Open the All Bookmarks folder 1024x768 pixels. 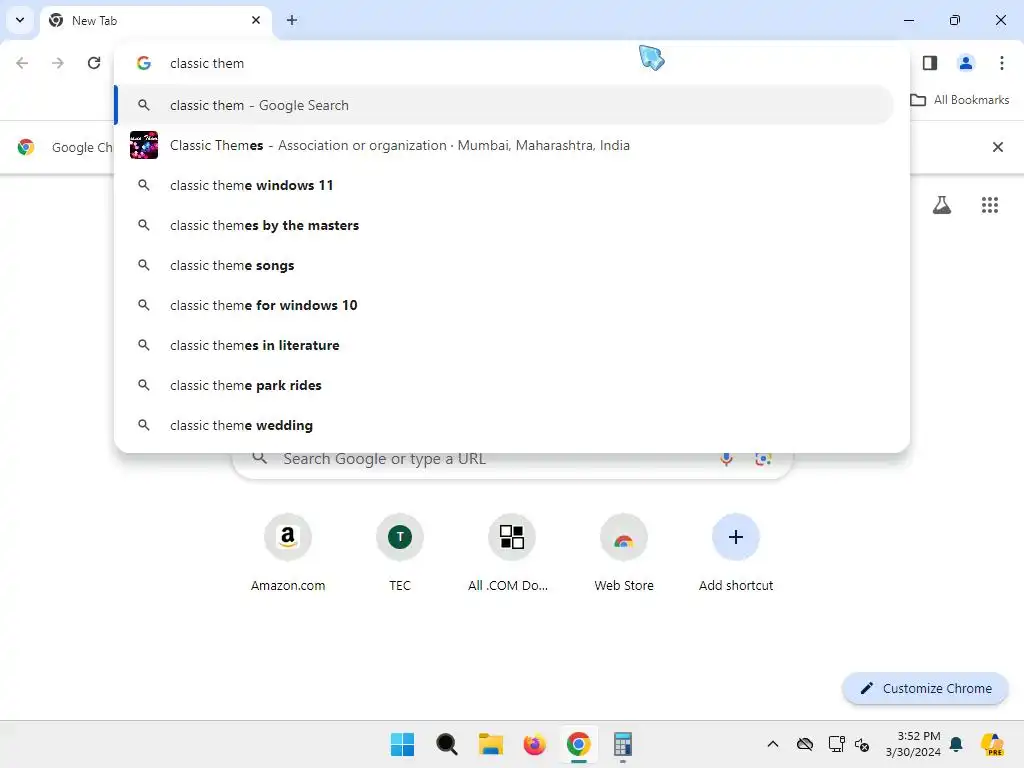pyautogui.click(x=959, y=100)
